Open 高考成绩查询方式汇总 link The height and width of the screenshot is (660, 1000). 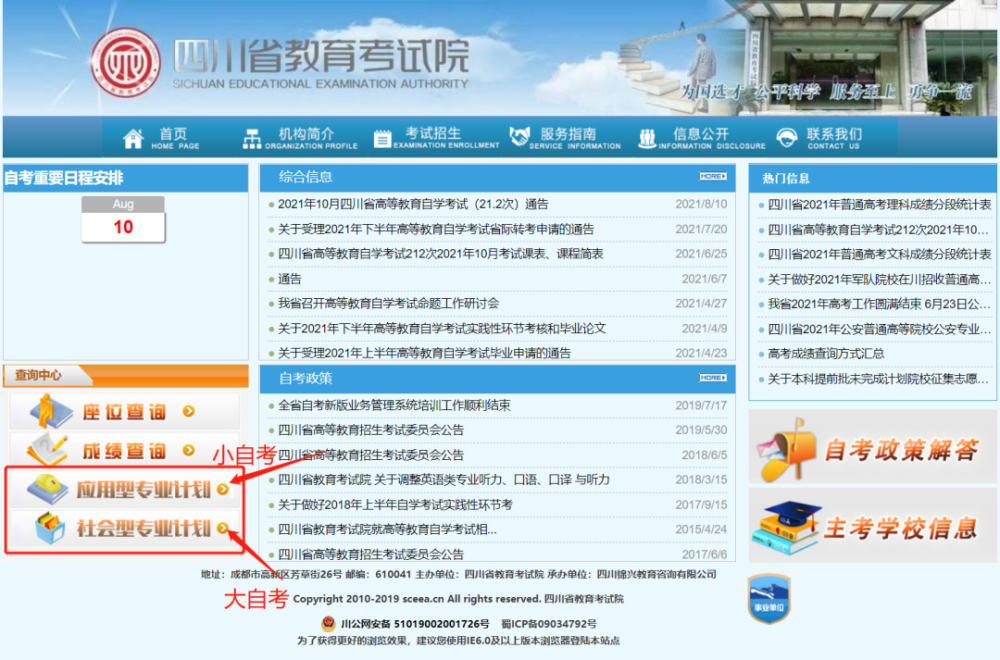825,353
